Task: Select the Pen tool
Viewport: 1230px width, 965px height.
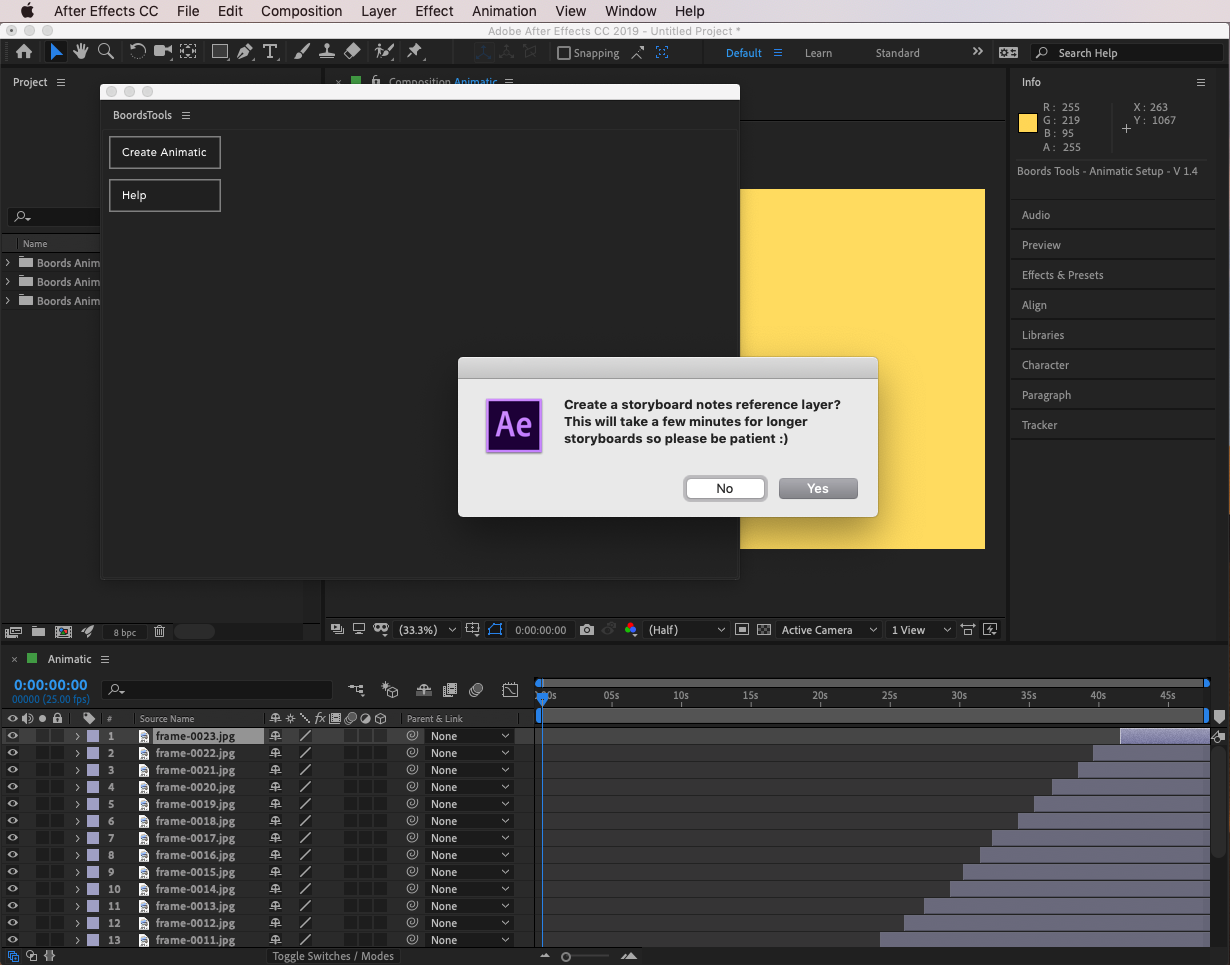Action: [x=245, y=52]
